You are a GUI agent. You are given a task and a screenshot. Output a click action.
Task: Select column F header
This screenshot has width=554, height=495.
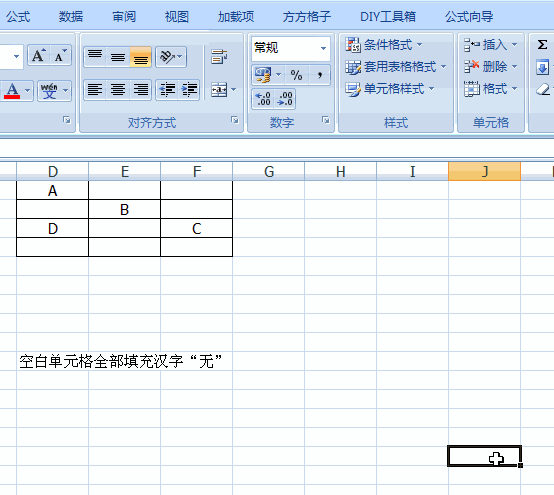coord(196,171)
